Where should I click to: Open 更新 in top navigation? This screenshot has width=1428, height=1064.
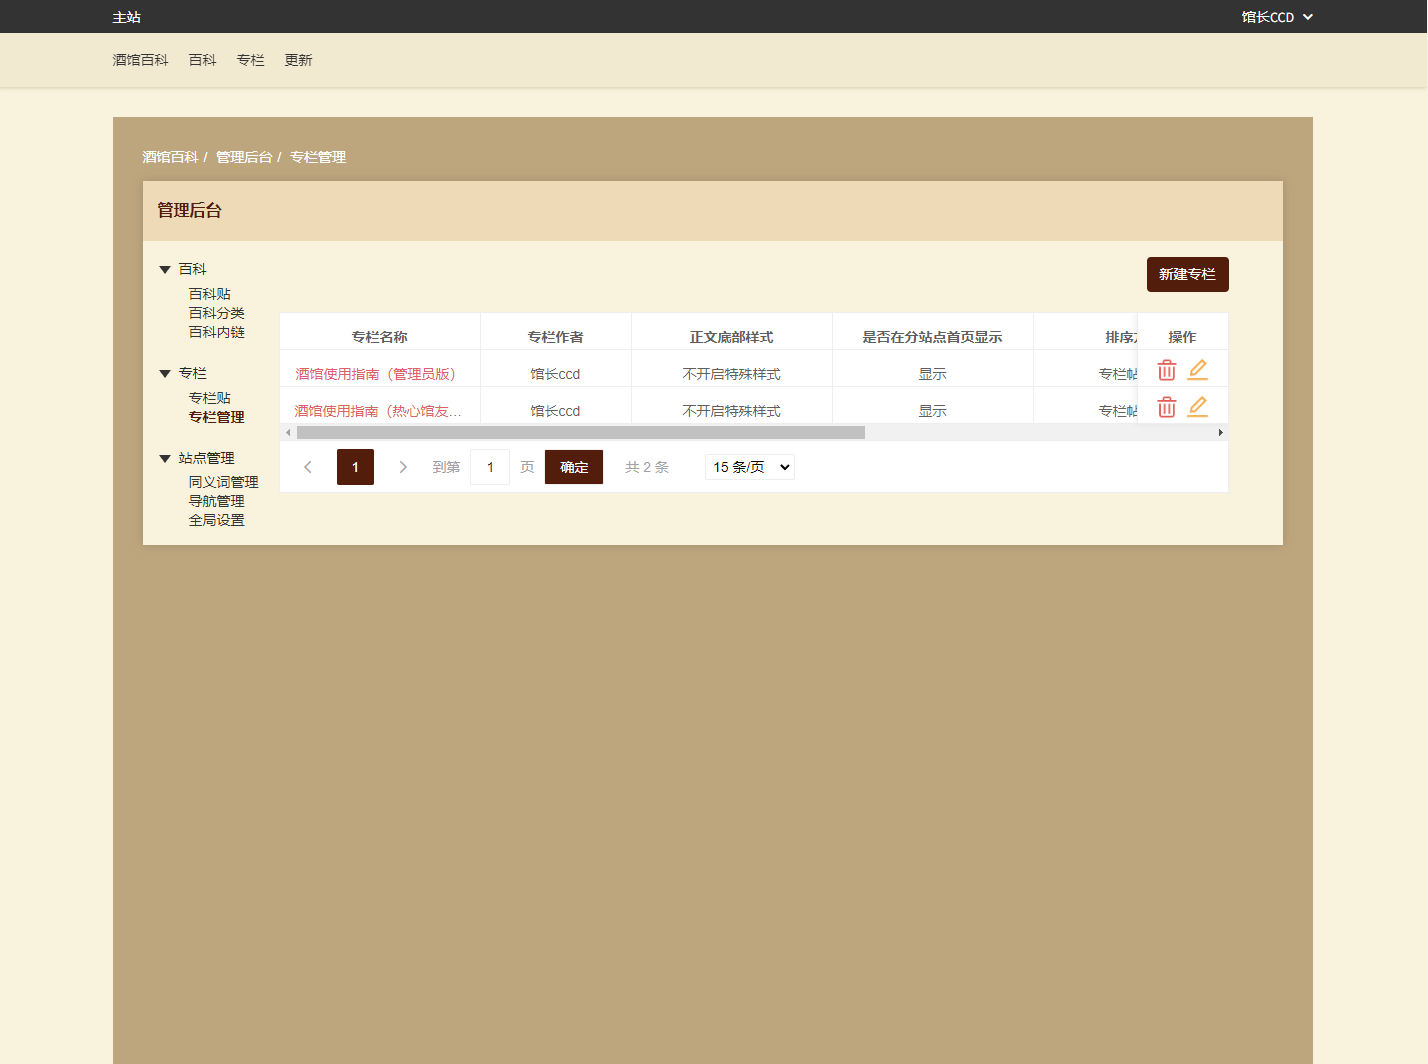point(298,60)
